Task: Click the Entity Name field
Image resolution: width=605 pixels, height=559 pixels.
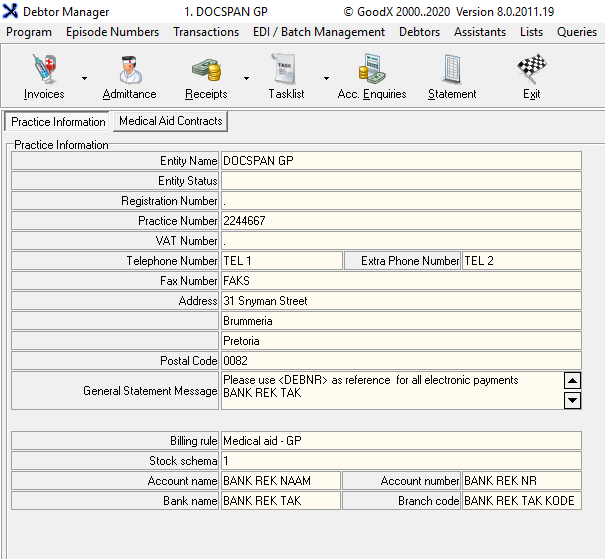Action: coord(400,161)
